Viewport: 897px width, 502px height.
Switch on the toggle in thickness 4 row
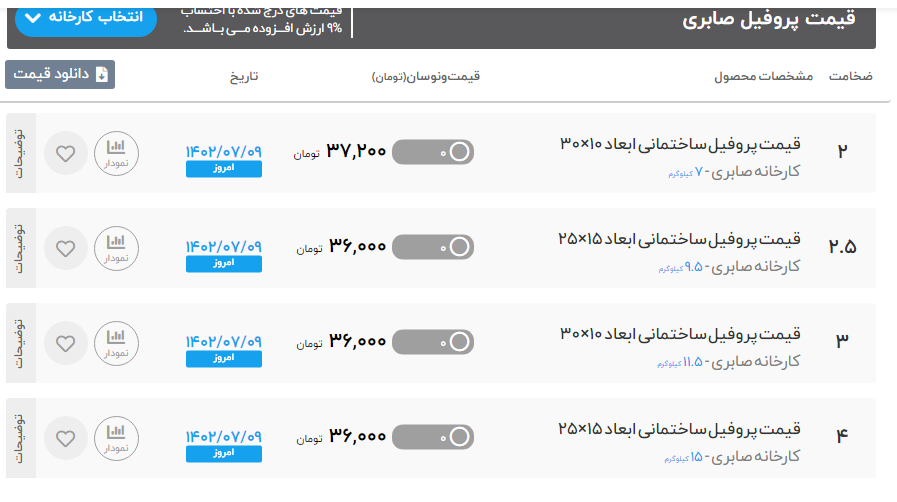(x=432, y=437)
